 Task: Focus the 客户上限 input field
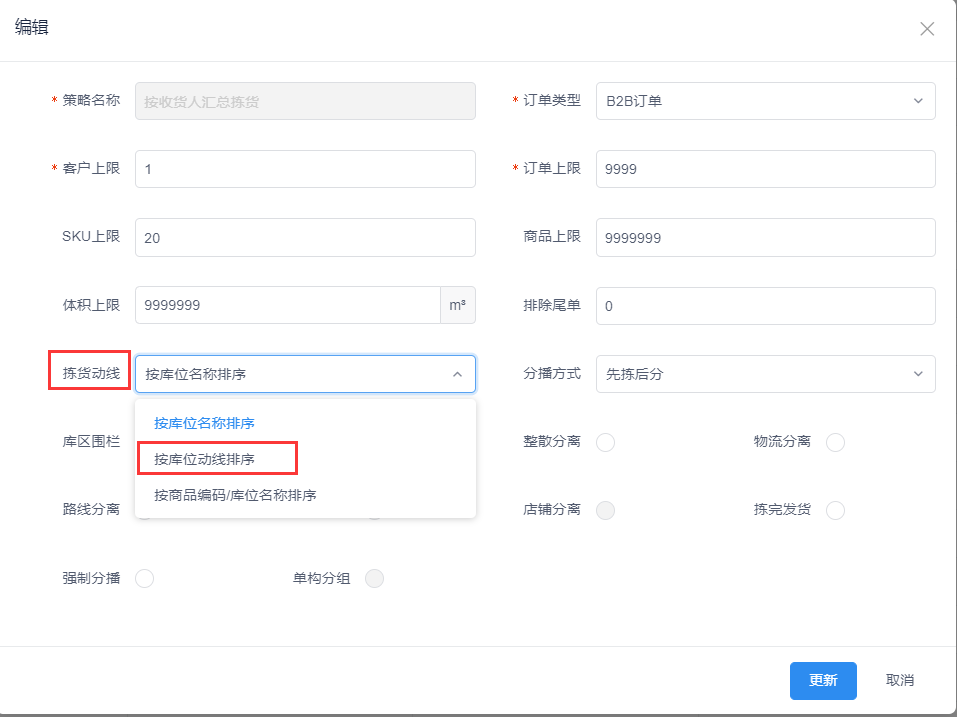305,169
